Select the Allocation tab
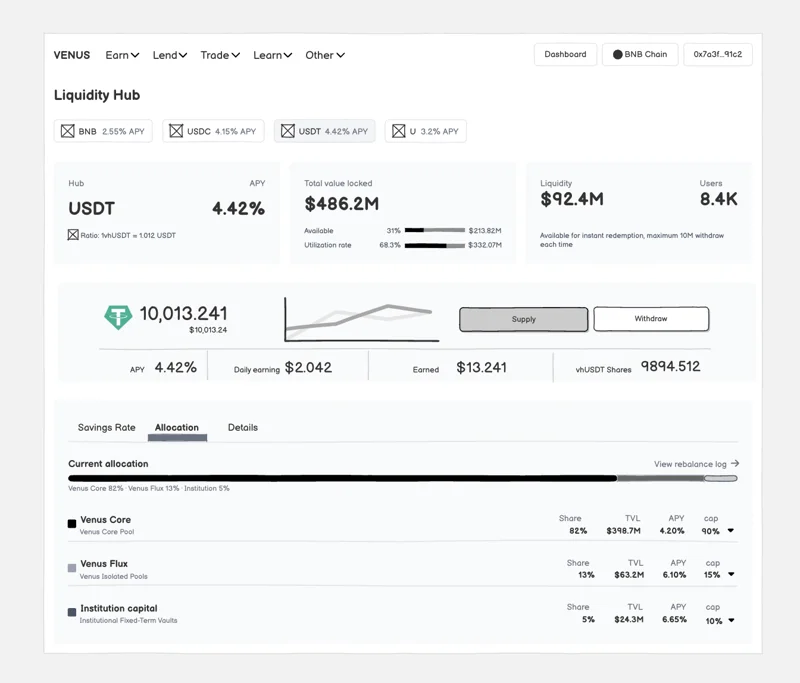The image size is (800, 683). pos(177,427)
